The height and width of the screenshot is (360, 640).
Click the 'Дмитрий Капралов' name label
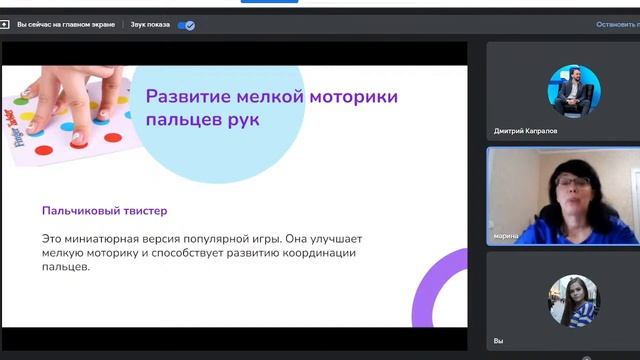click(525, 131)
